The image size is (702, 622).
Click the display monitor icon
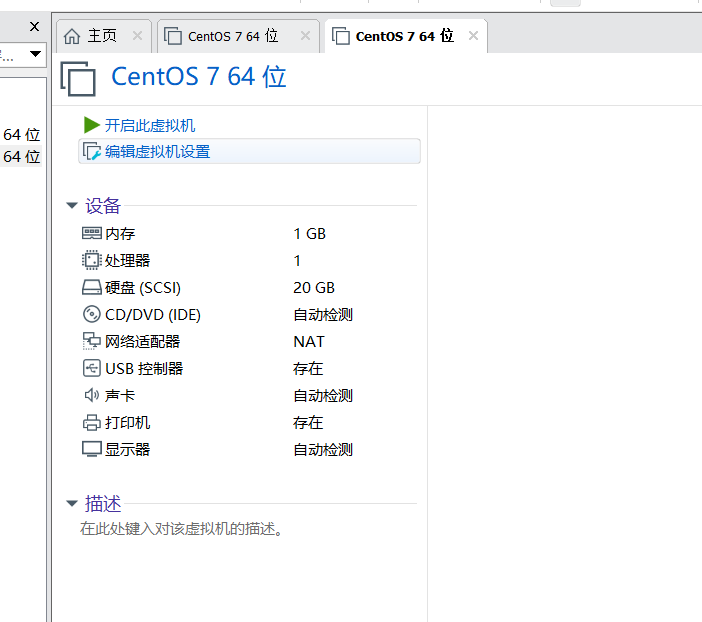click(x=92, y=449)
